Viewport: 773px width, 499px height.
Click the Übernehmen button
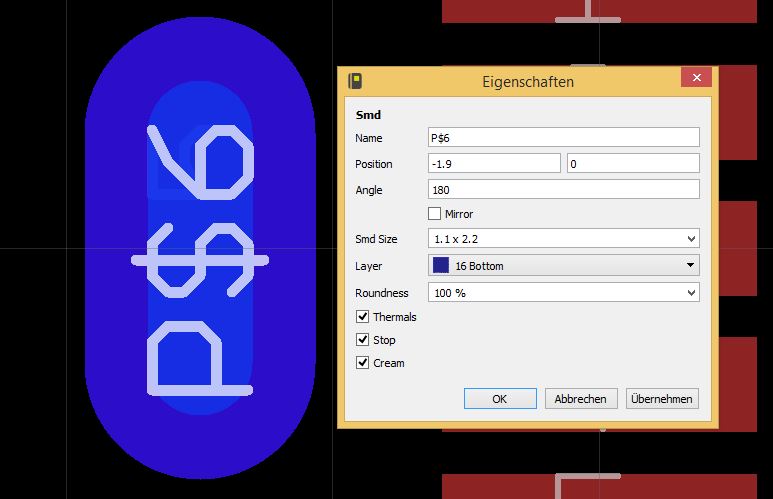(x=662, y=398)
